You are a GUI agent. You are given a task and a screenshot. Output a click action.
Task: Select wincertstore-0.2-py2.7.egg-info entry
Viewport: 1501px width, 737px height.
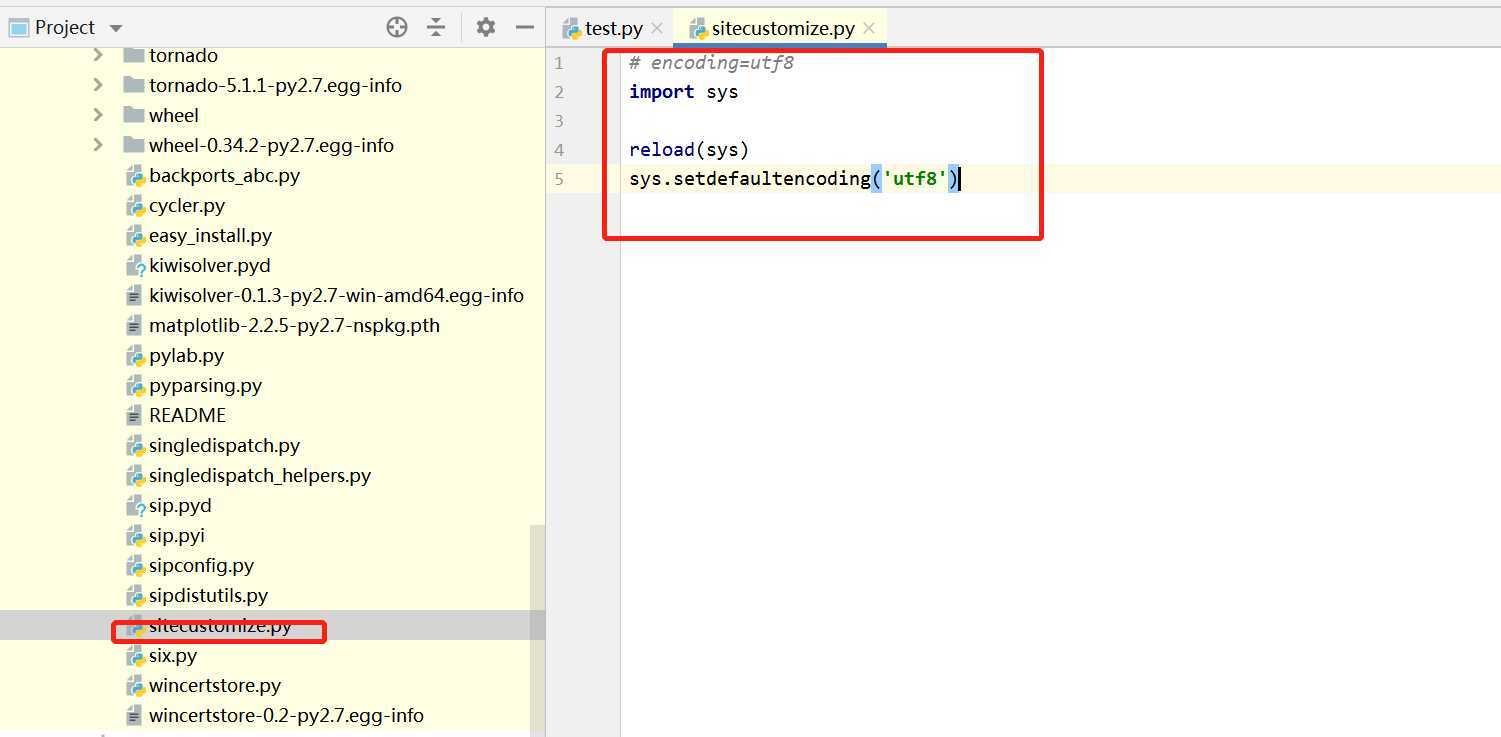coord(286,715)
